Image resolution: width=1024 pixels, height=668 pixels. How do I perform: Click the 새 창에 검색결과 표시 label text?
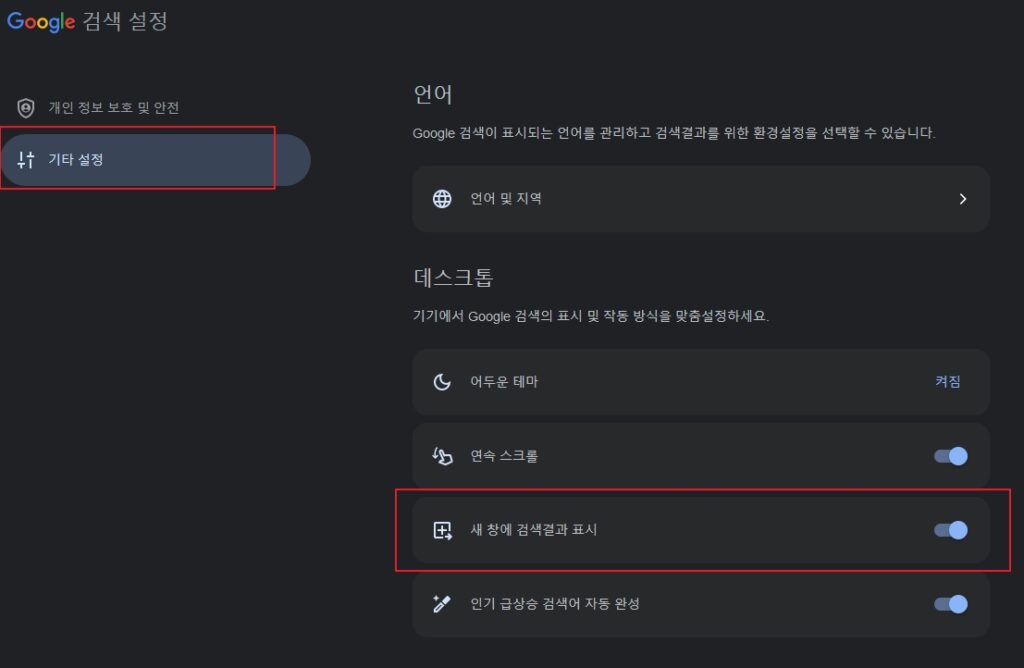(x=533, y=530)
